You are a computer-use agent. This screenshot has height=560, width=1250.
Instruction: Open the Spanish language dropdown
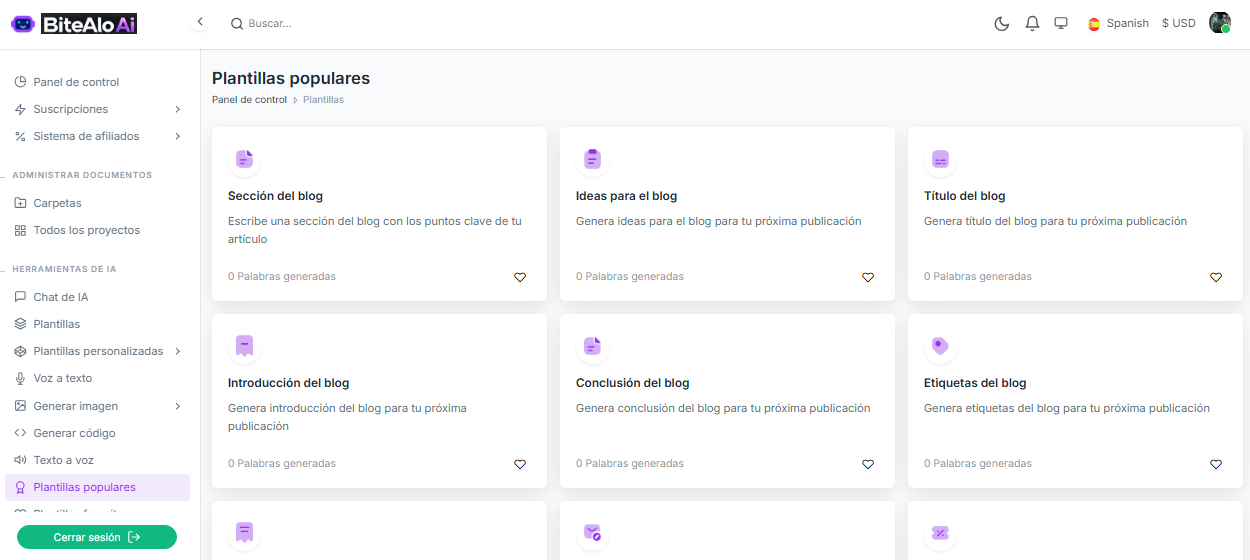click(1118, 23)
